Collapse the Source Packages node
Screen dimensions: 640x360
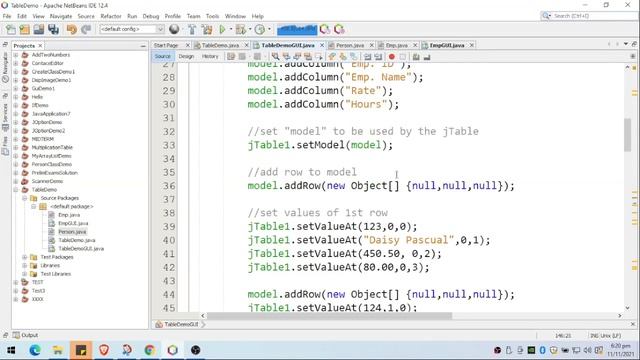point(25,198)
